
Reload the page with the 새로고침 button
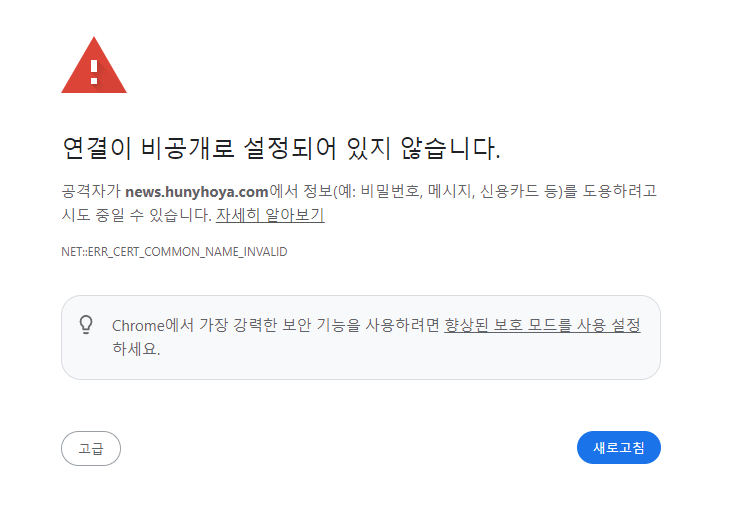619,447
